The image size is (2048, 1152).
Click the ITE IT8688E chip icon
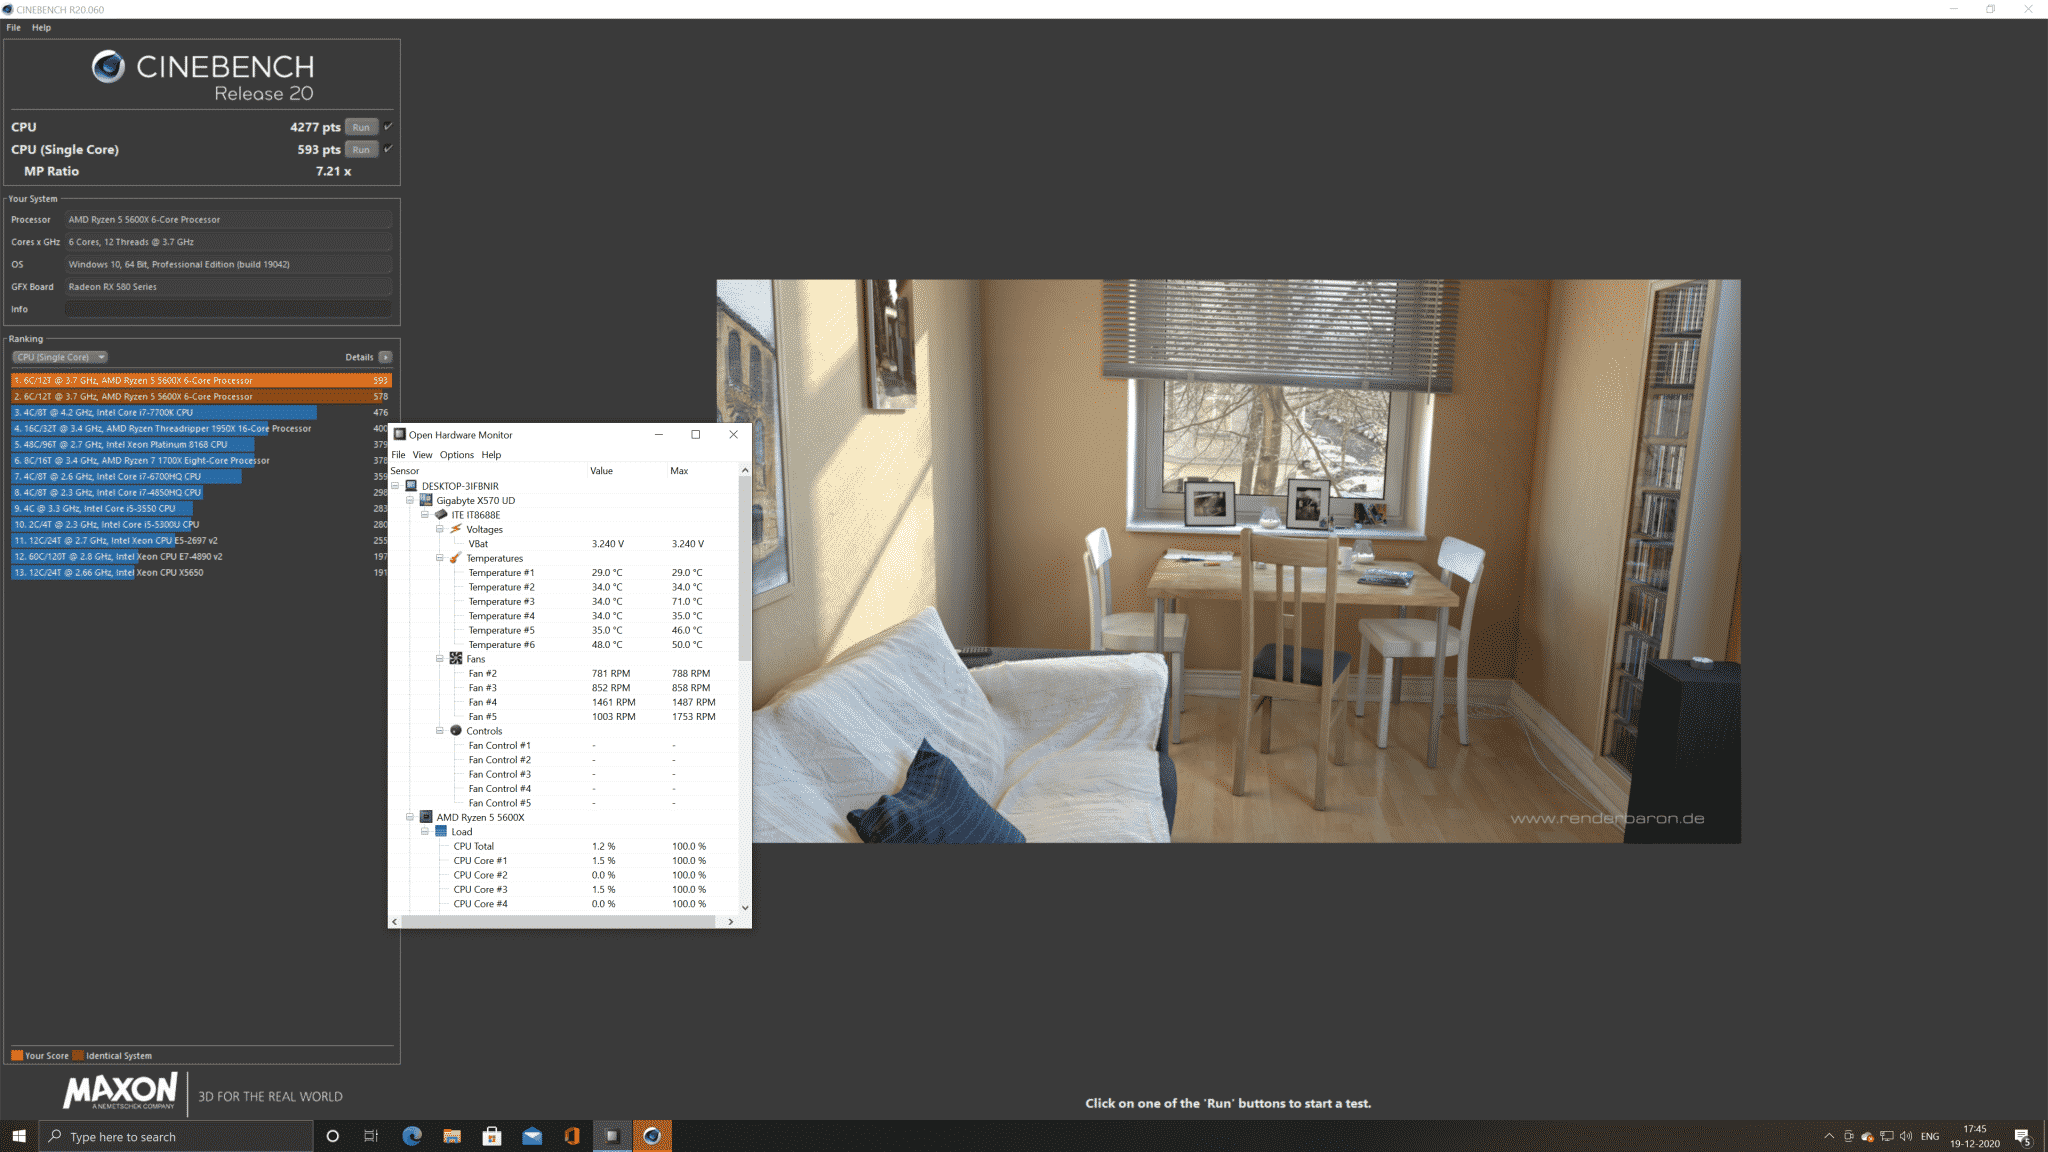click(441, 515)
